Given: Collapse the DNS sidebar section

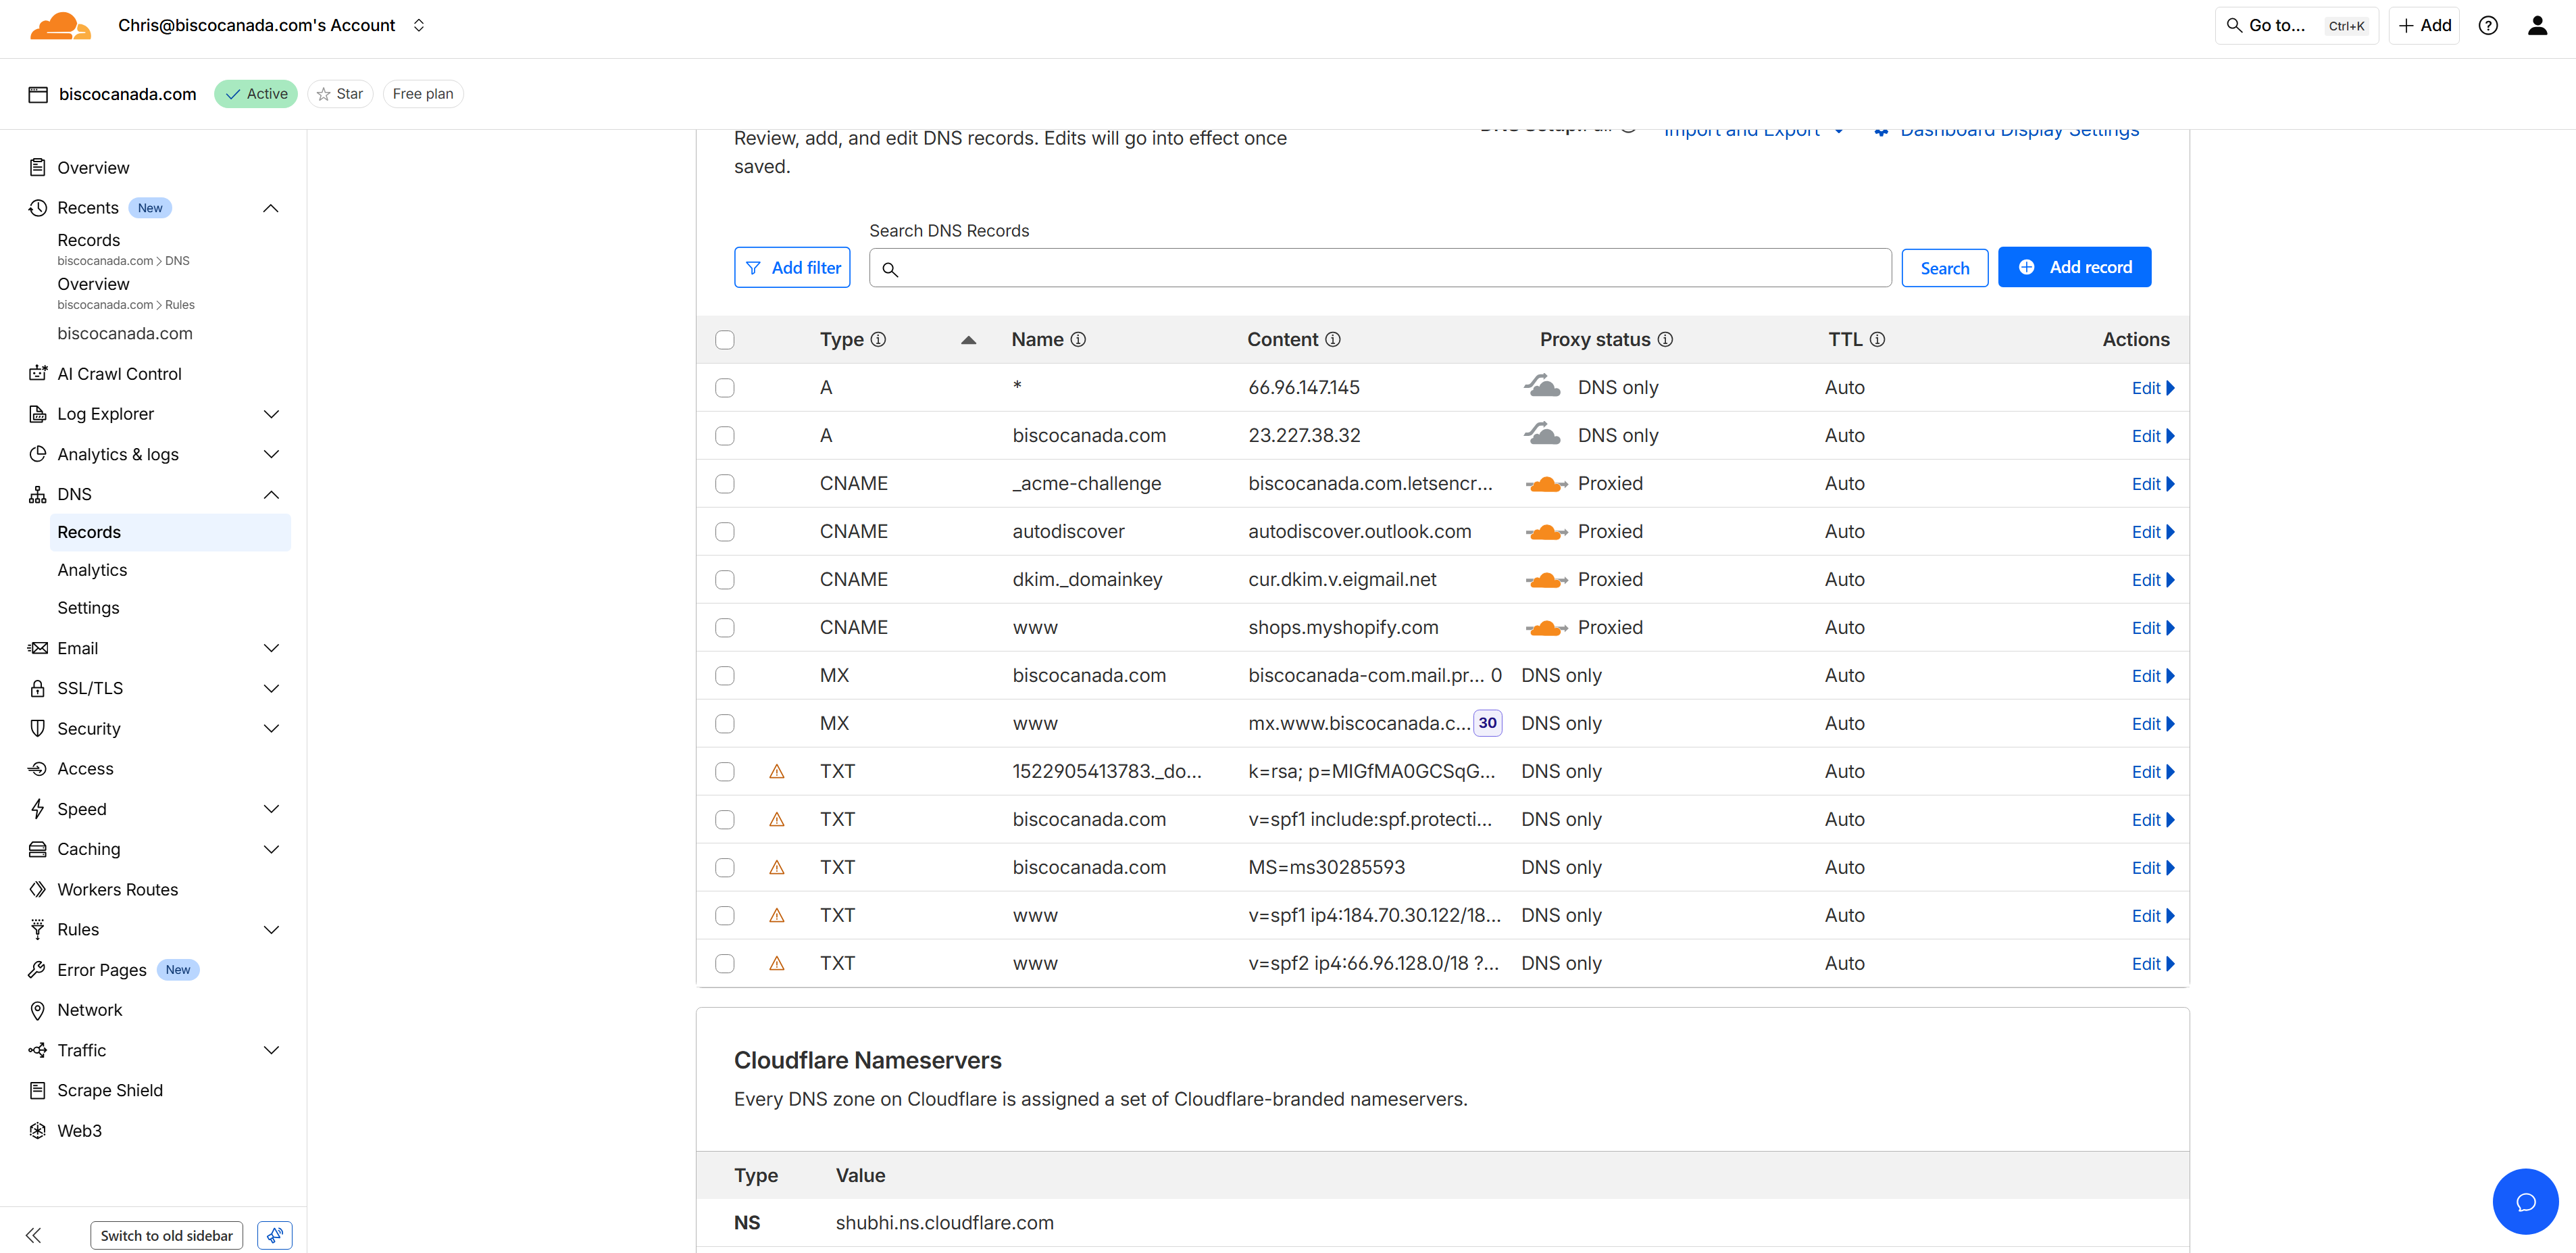Looking at the screenshot, I should point(271,494).
